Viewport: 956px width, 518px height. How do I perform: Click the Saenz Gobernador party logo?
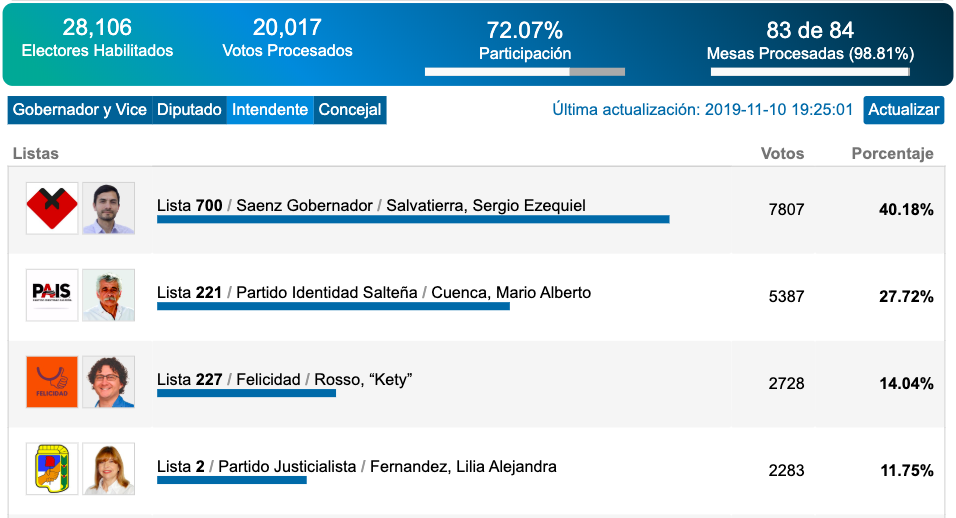52,208
